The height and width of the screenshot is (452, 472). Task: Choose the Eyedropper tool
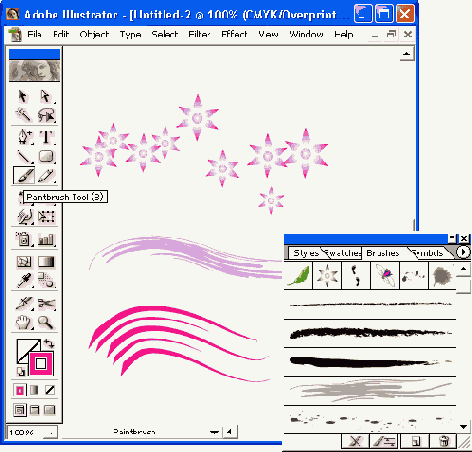(x=24, y=280)
